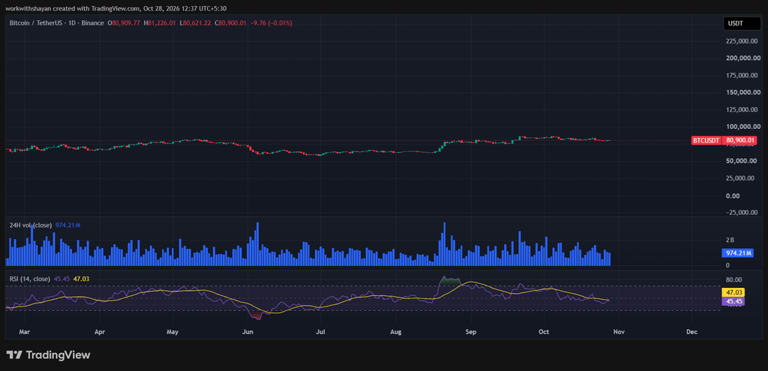Click the 100,000.00 price axis label
The image size is (768, 371).
coord(743,127)
